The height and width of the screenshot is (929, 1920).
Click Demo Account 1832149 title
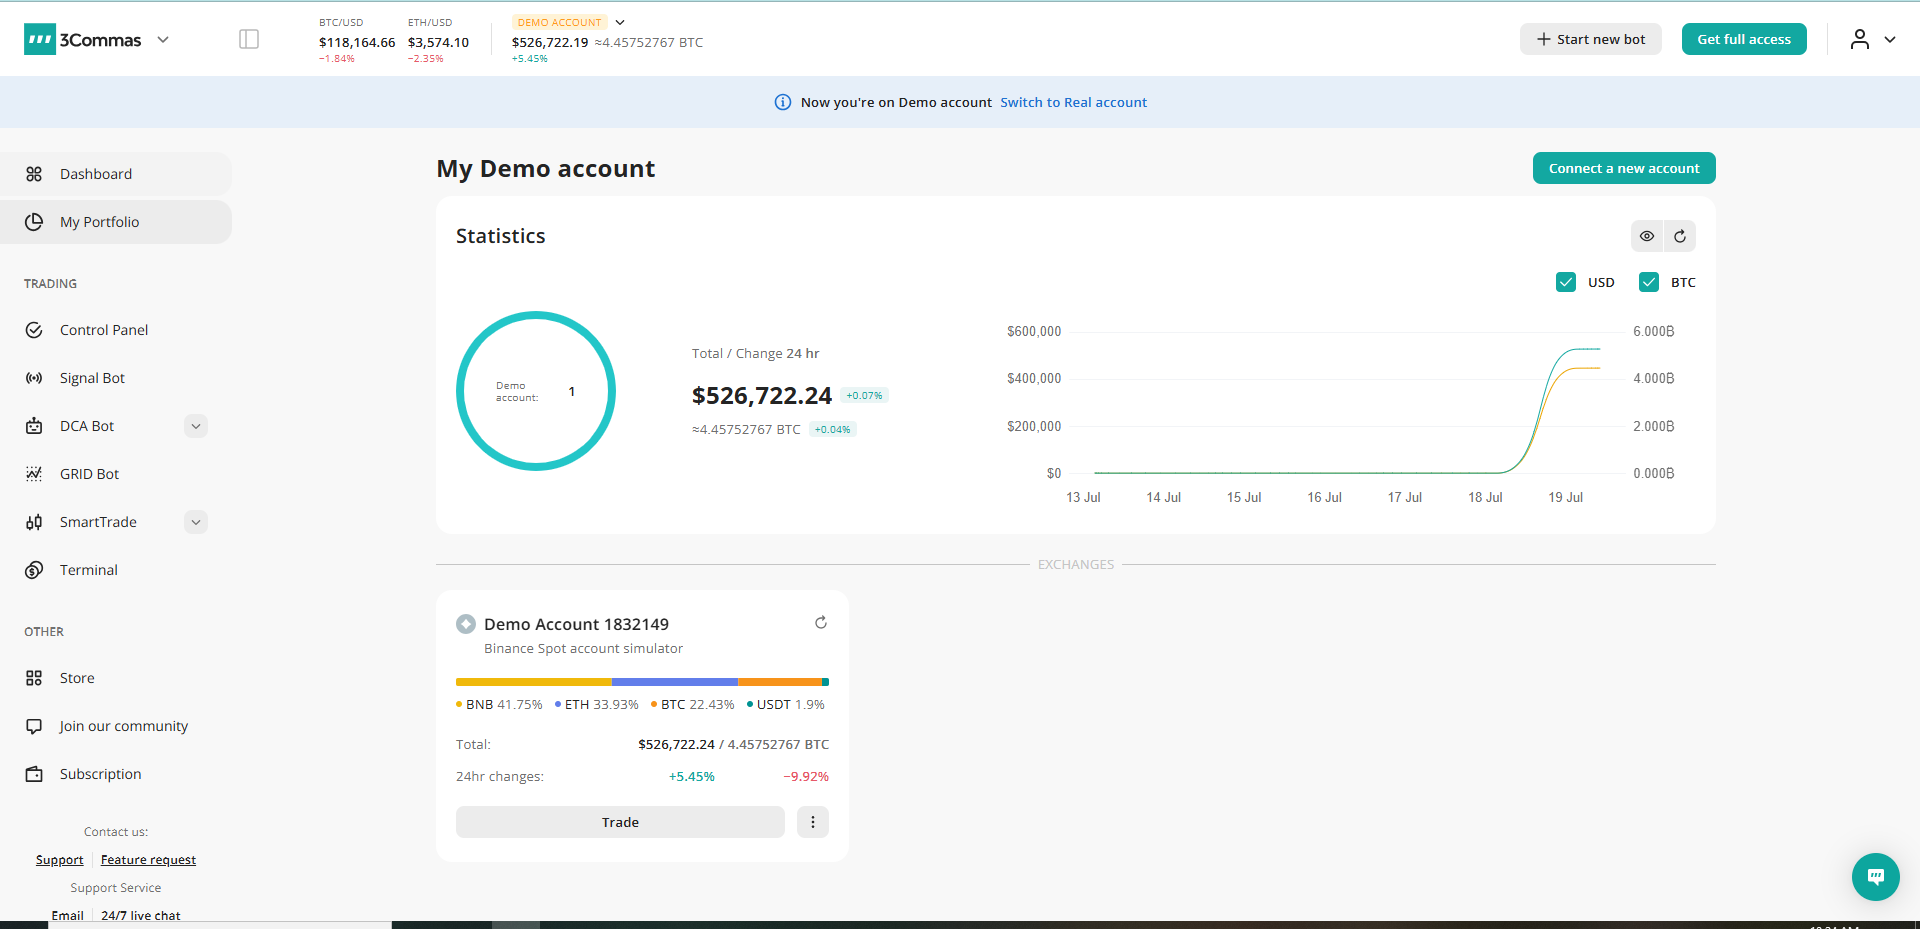[576, 624]
